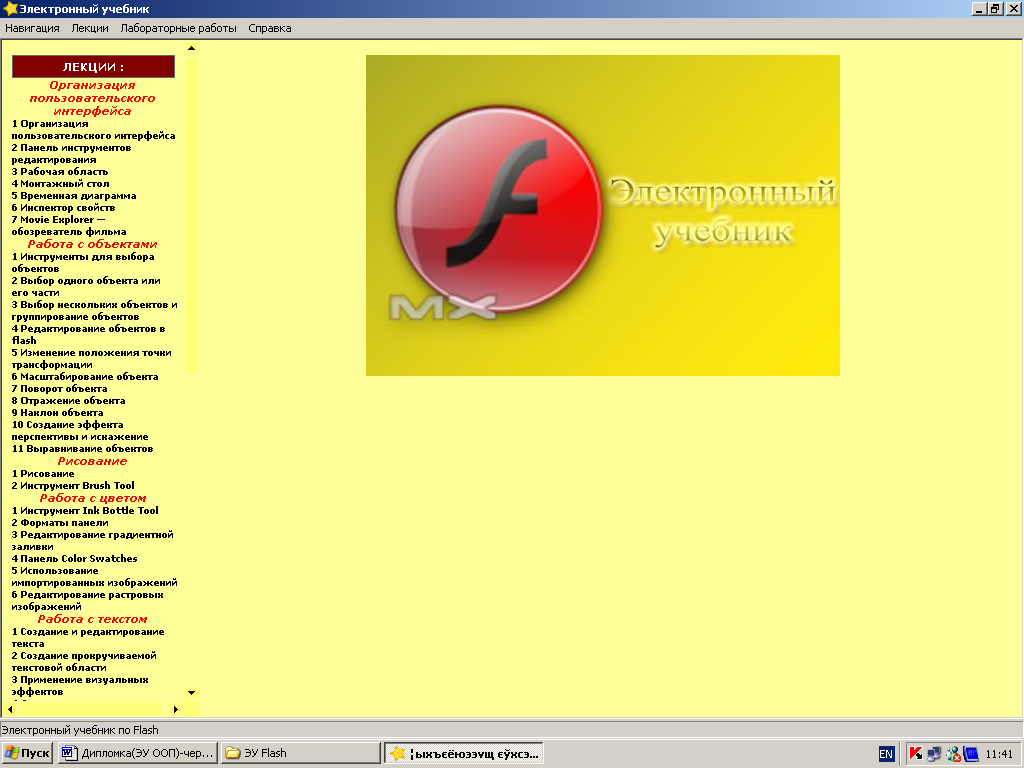Click the ЛЕКЦИИ header banner
The image size is (1024, 768).
(x=93, y=67)
